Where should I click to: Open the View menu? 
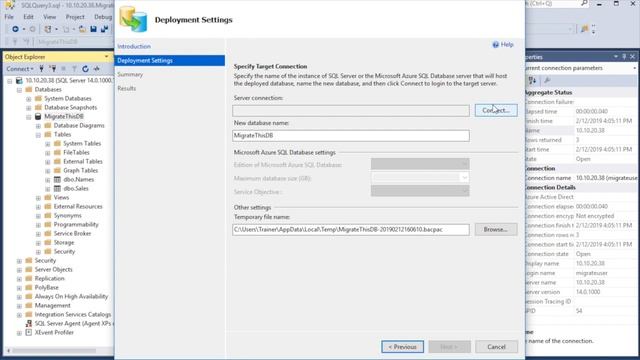[x=49, y=17]
